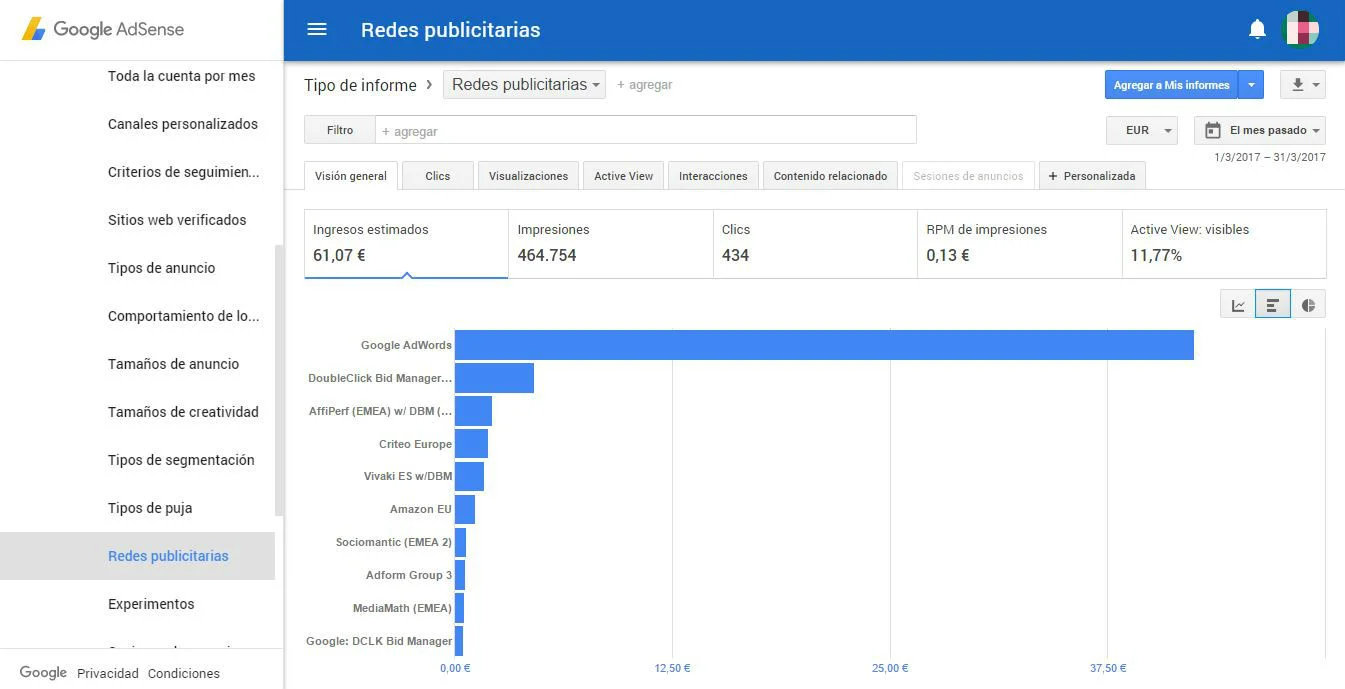1345x689 pixels.
Task: Open the hamburger navigation menu
Action: (317, 30)
